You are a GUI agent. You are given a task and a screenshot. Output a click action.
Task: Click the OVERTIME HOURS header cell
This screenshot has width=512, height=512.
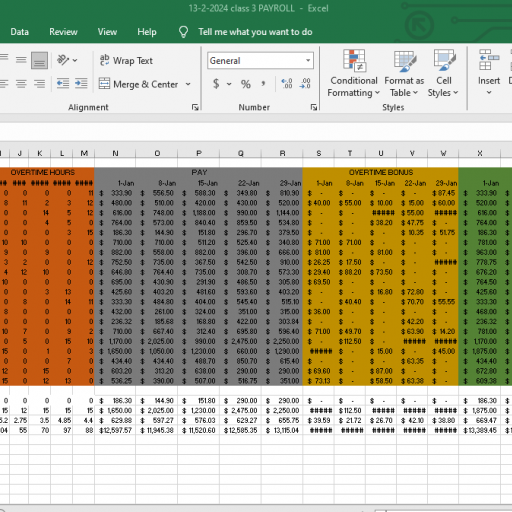coord(43,172)
